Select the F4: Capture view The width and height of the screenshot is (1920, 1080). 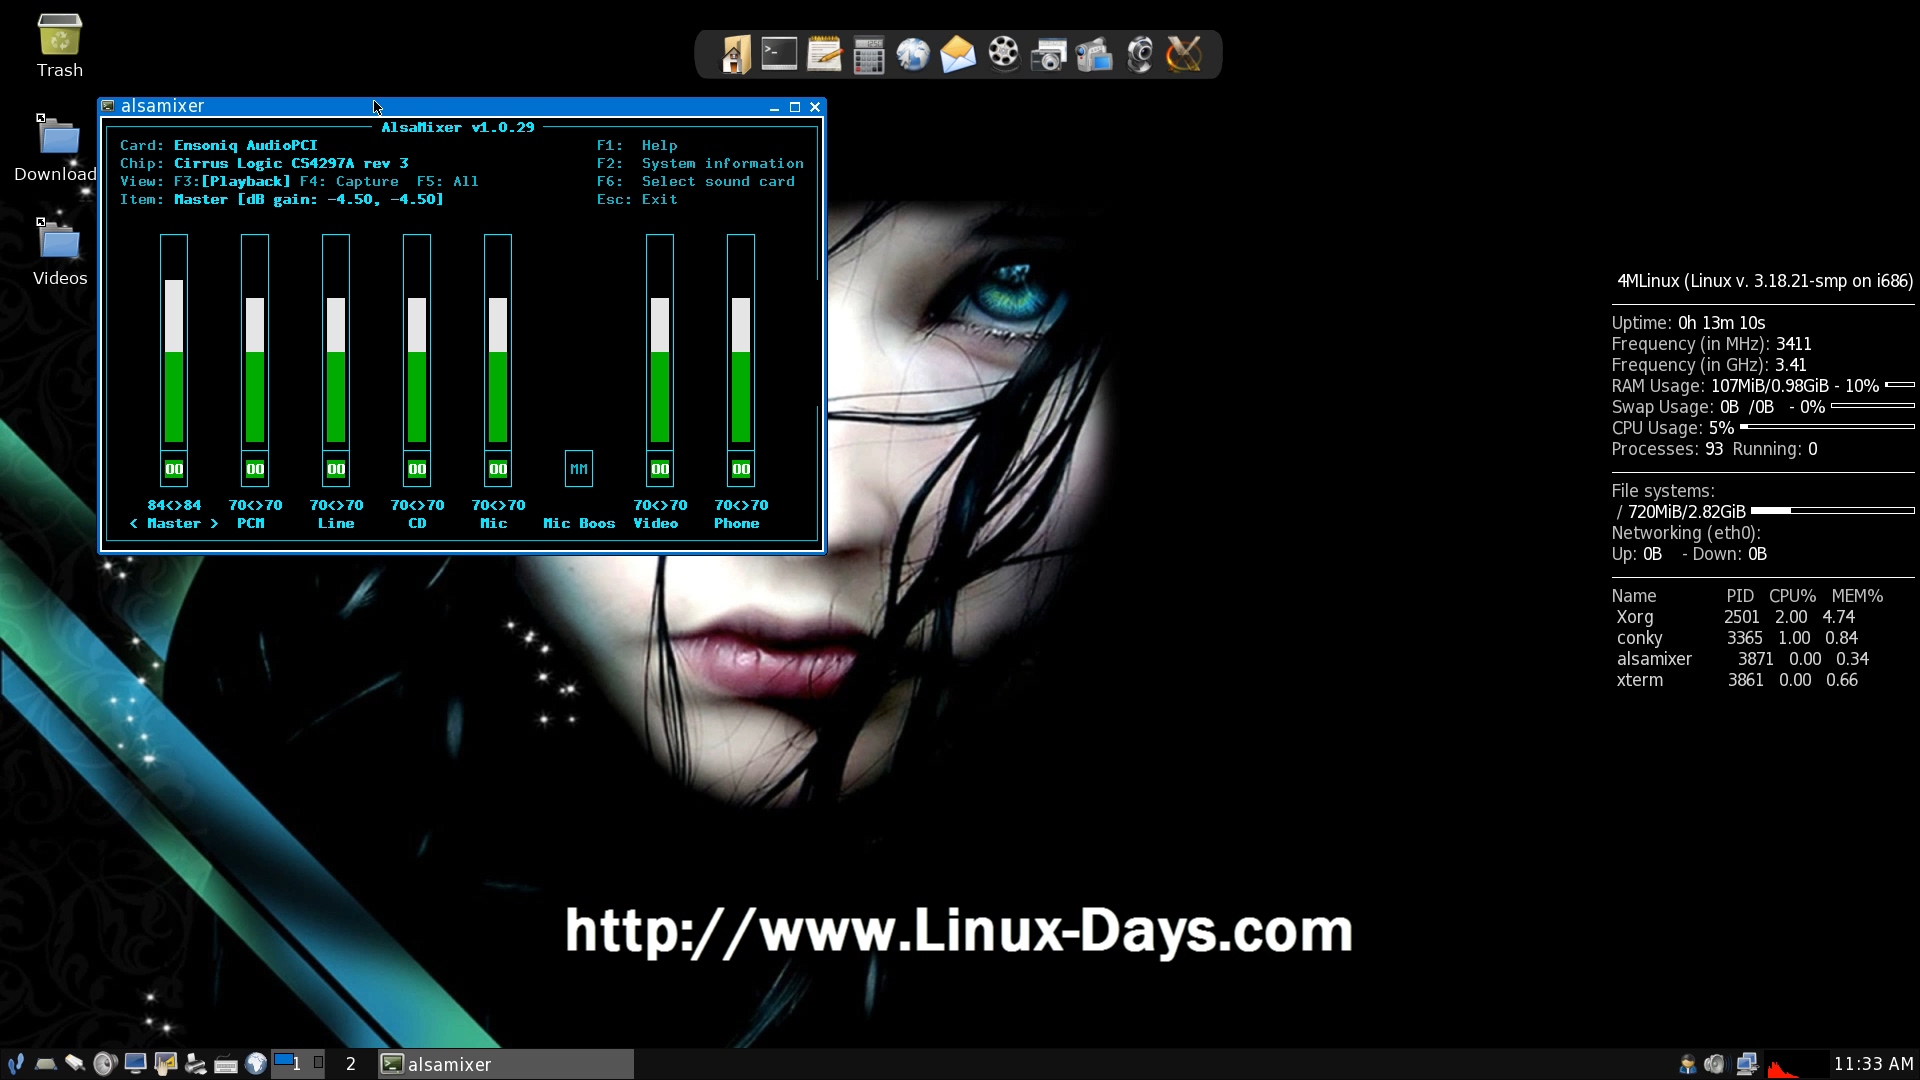click(349, 181)
